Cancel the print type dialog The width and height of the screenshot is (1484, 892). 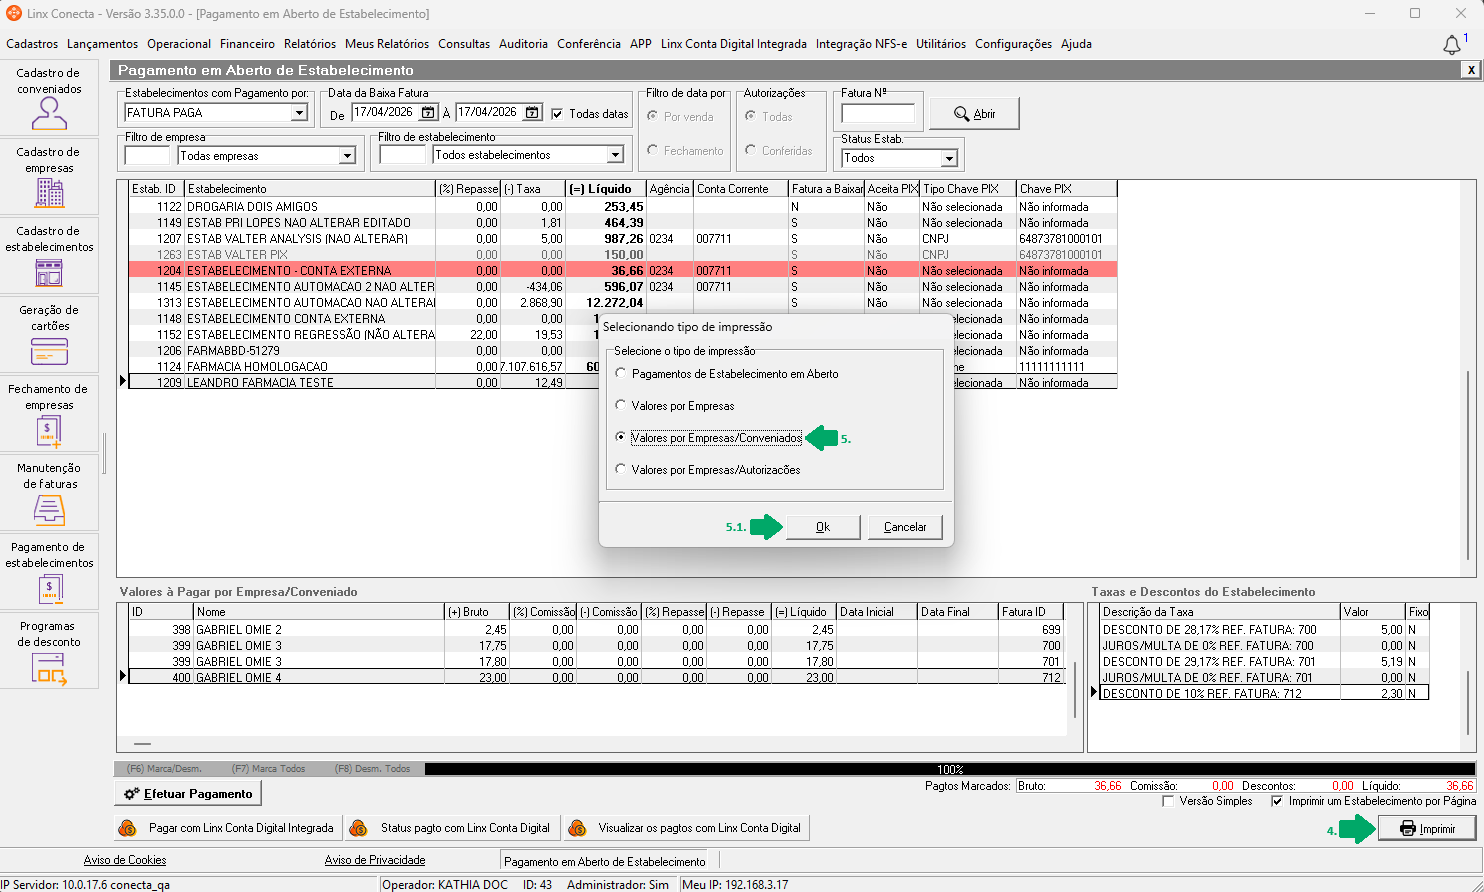point(905,527)
